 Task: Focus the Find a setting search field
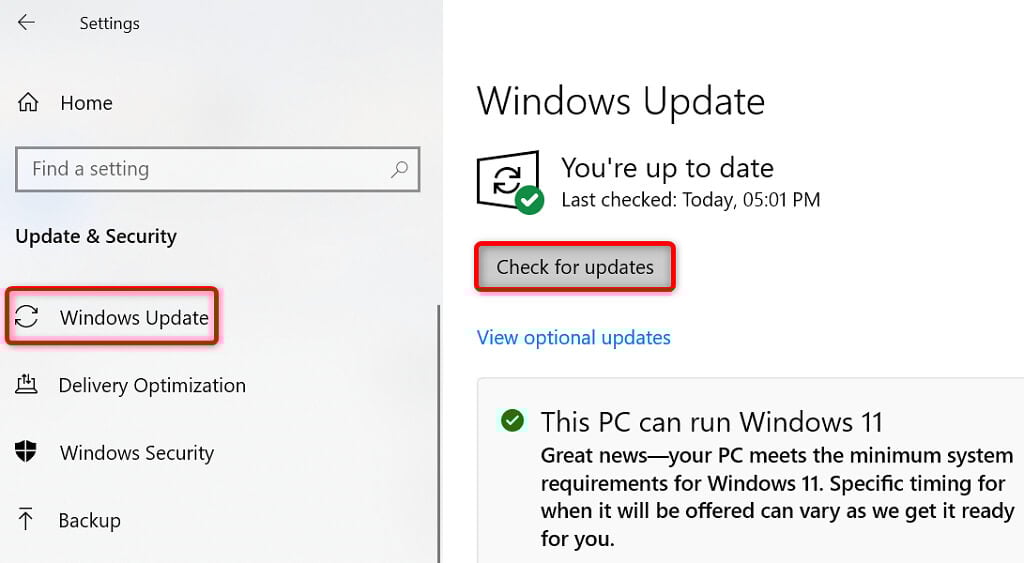[200, 169]
